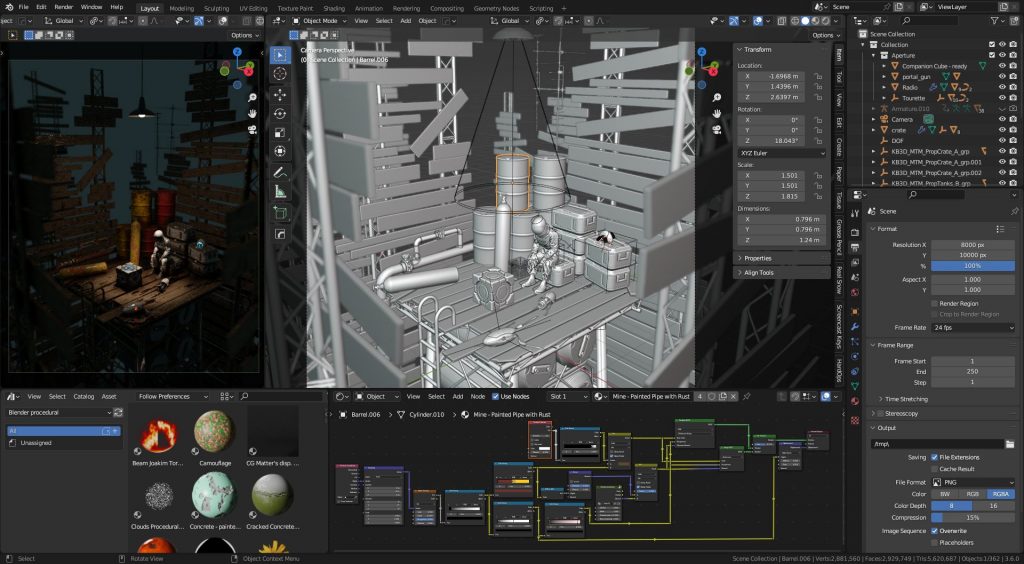Select the Cursor tool in viewport toolbar
Image resolution: width=1024 pixels, height=564 pixels.
280,74
